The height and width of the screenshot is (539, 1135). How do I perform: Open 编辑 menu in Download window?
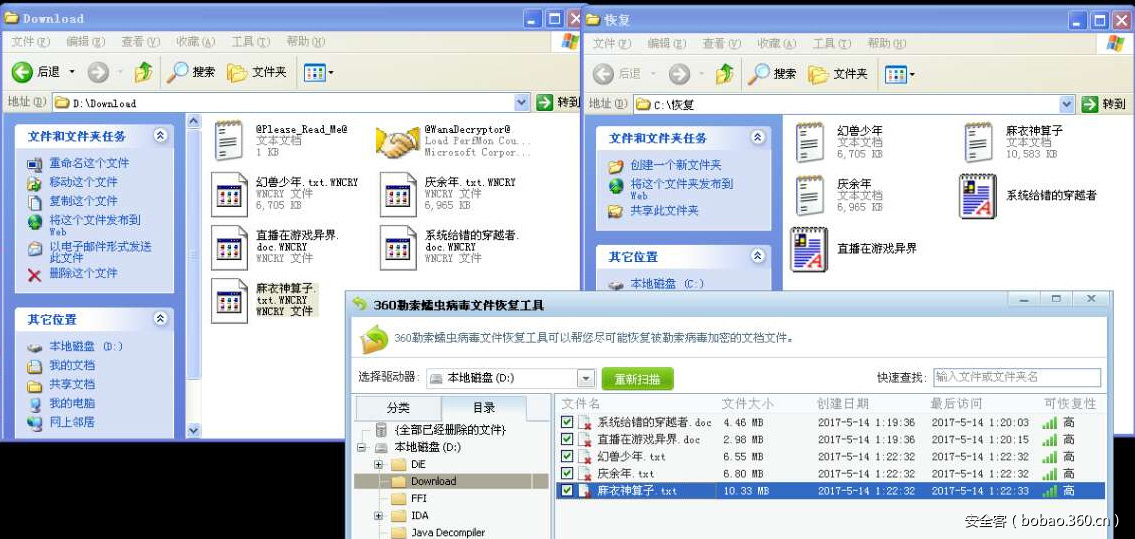86,42
